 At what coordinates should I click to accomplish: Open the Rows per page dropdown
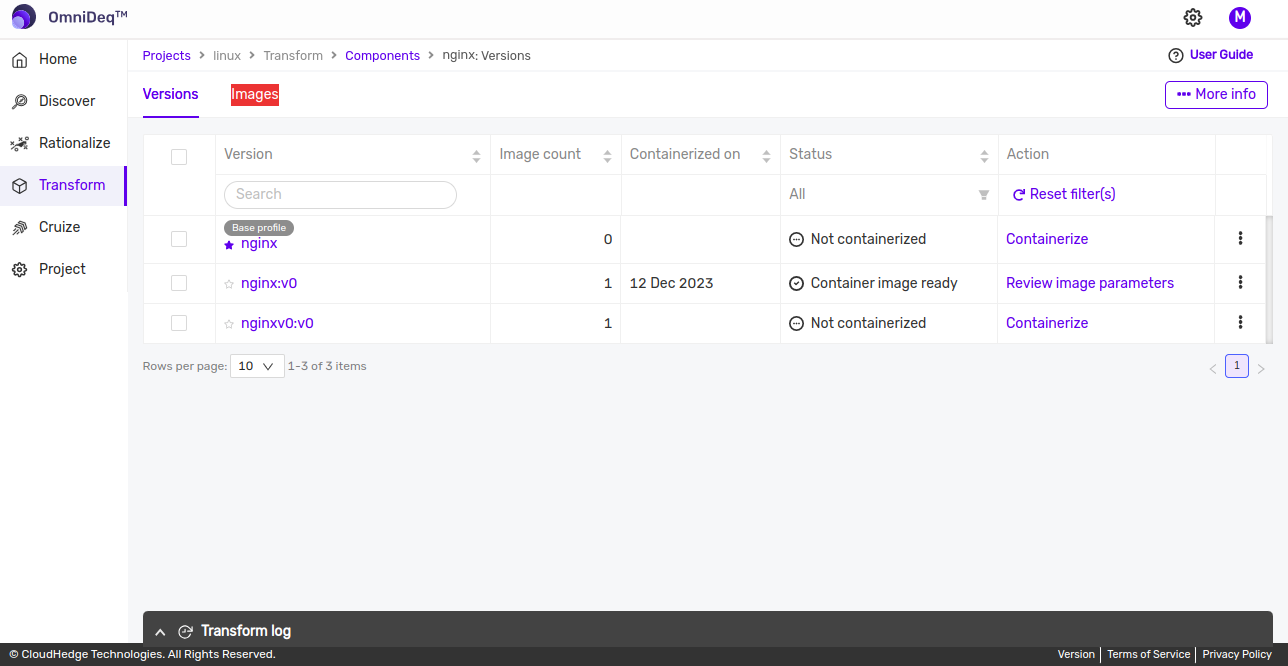coord(258,366)
